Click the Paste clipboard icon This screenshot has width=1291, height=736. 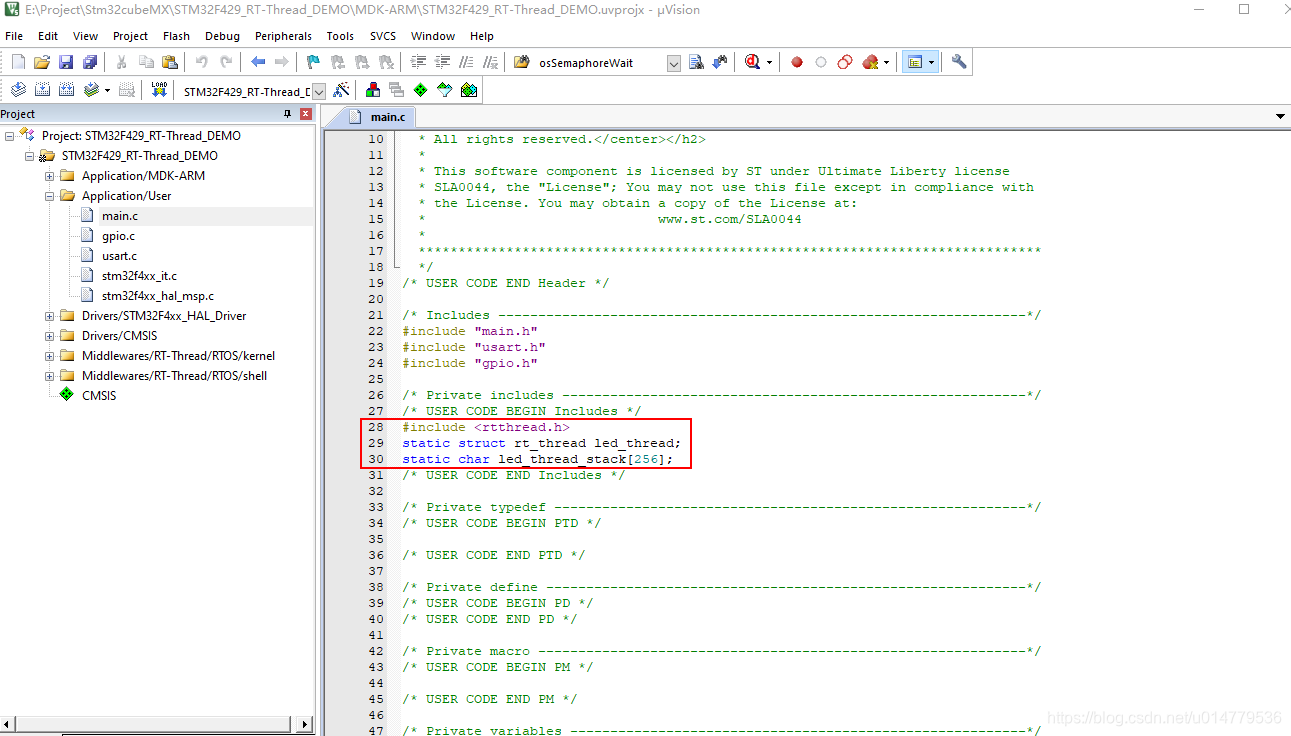pos(170,62)
